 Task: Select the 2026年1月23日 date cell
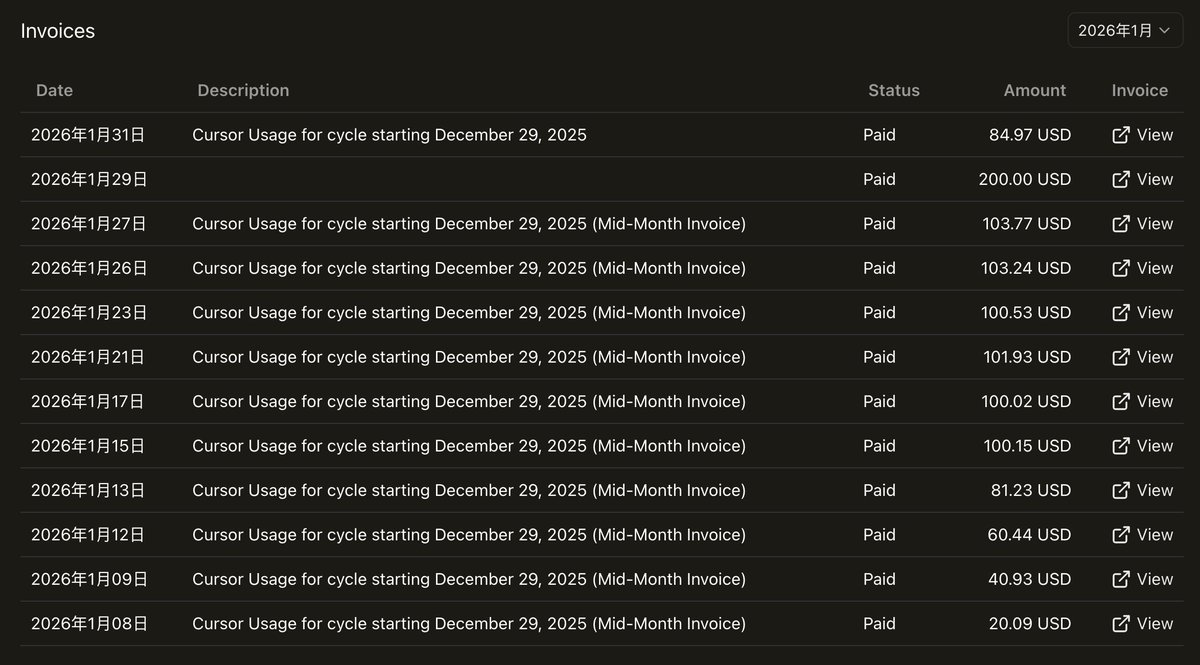(89, 312)
